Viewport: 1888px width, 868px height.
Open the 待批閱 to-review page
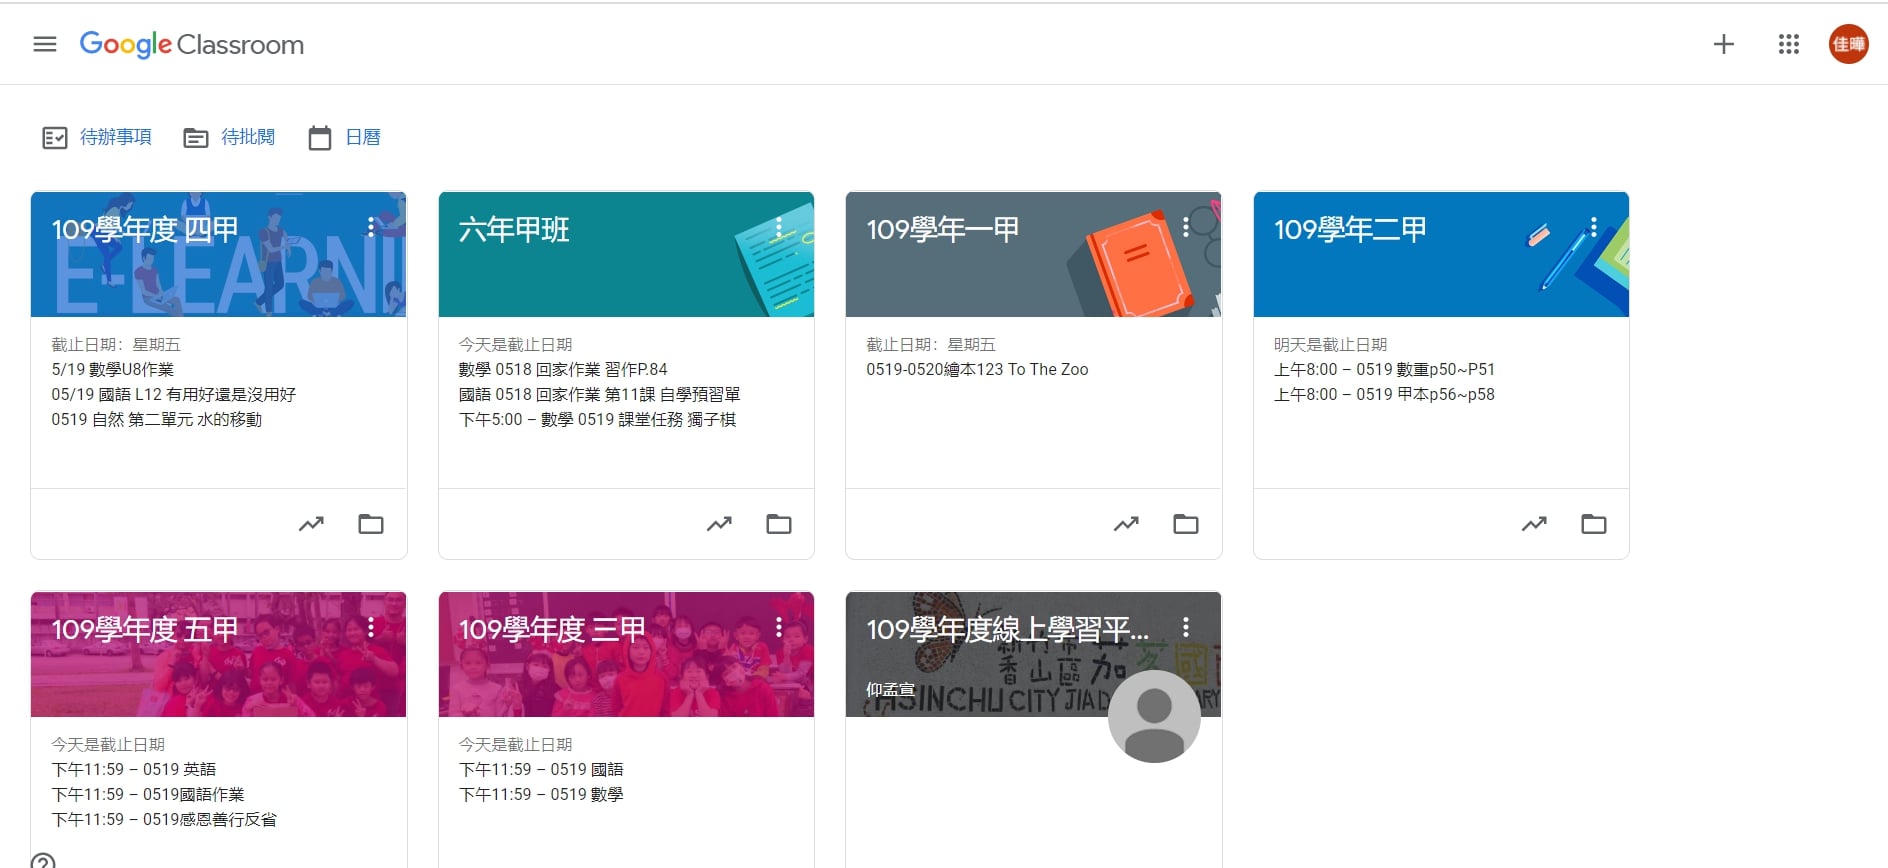230,137
